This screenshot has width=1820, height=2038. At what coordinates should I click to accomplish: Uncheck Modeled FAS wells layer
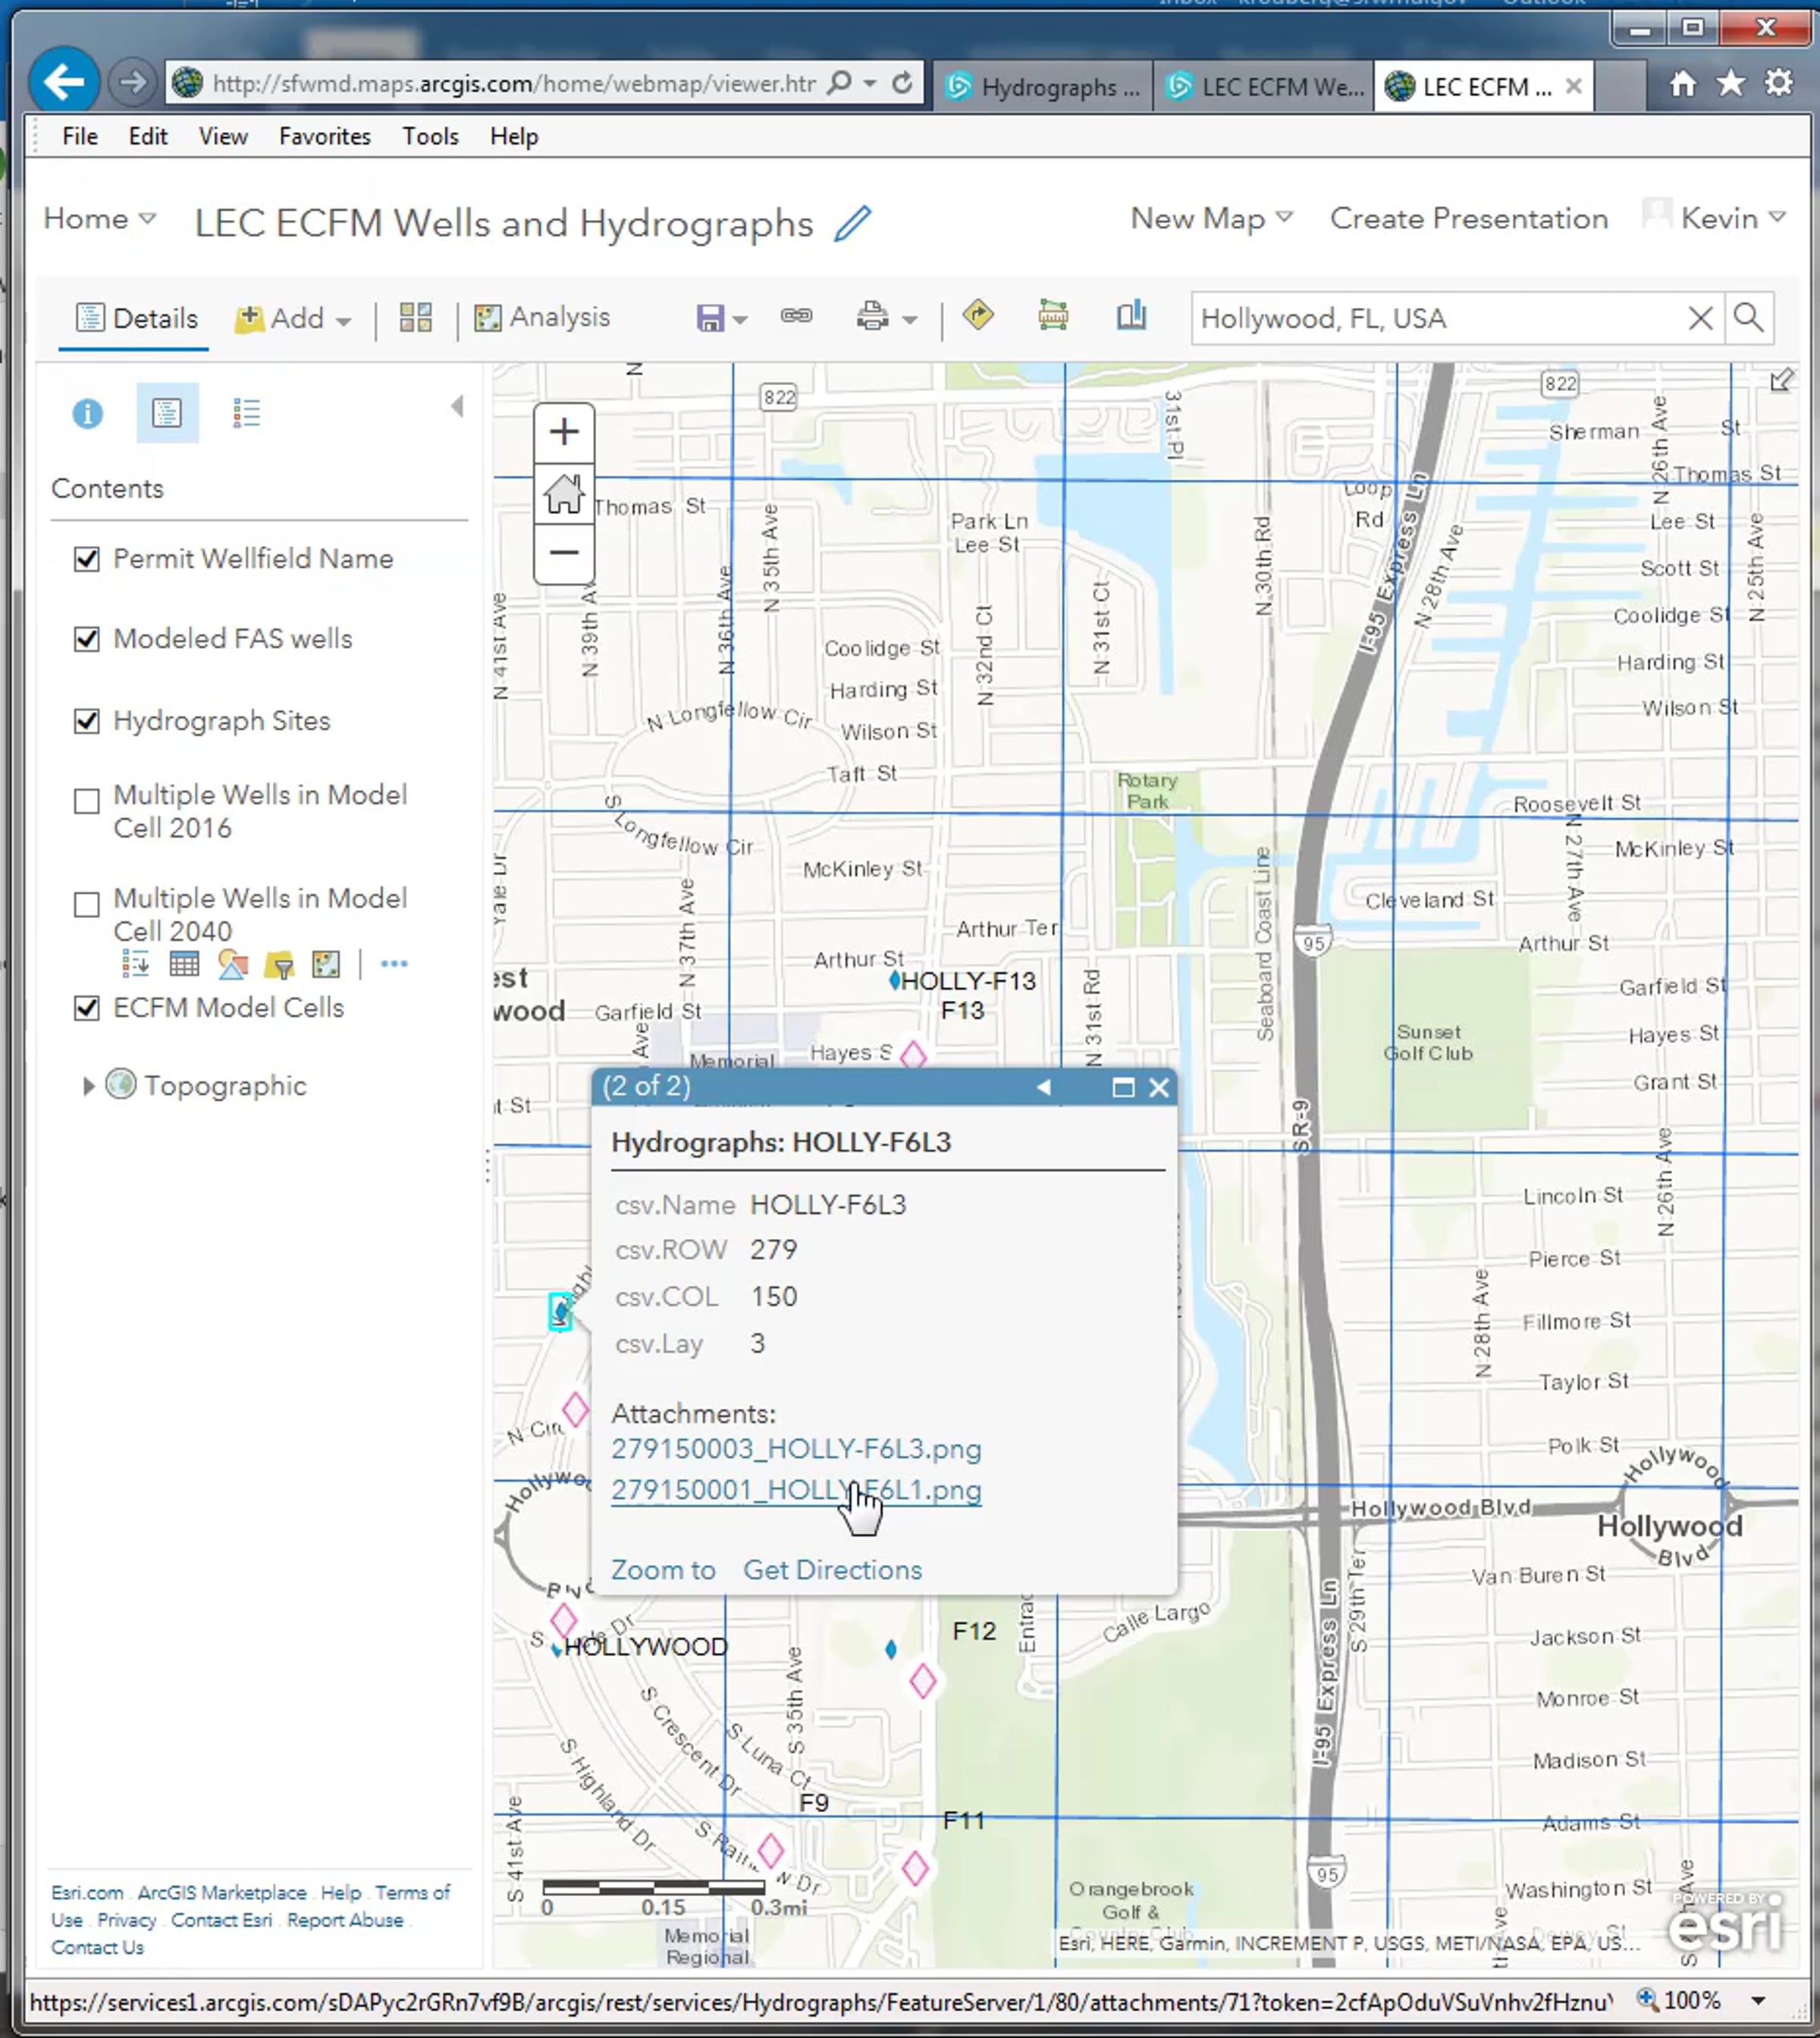[87, 639]
